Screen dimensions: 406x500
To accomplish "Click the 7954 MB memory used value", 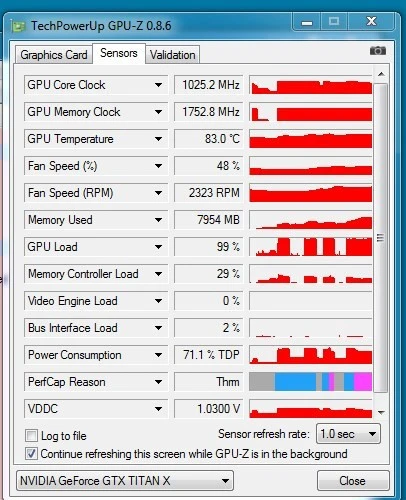I will 209,220.
